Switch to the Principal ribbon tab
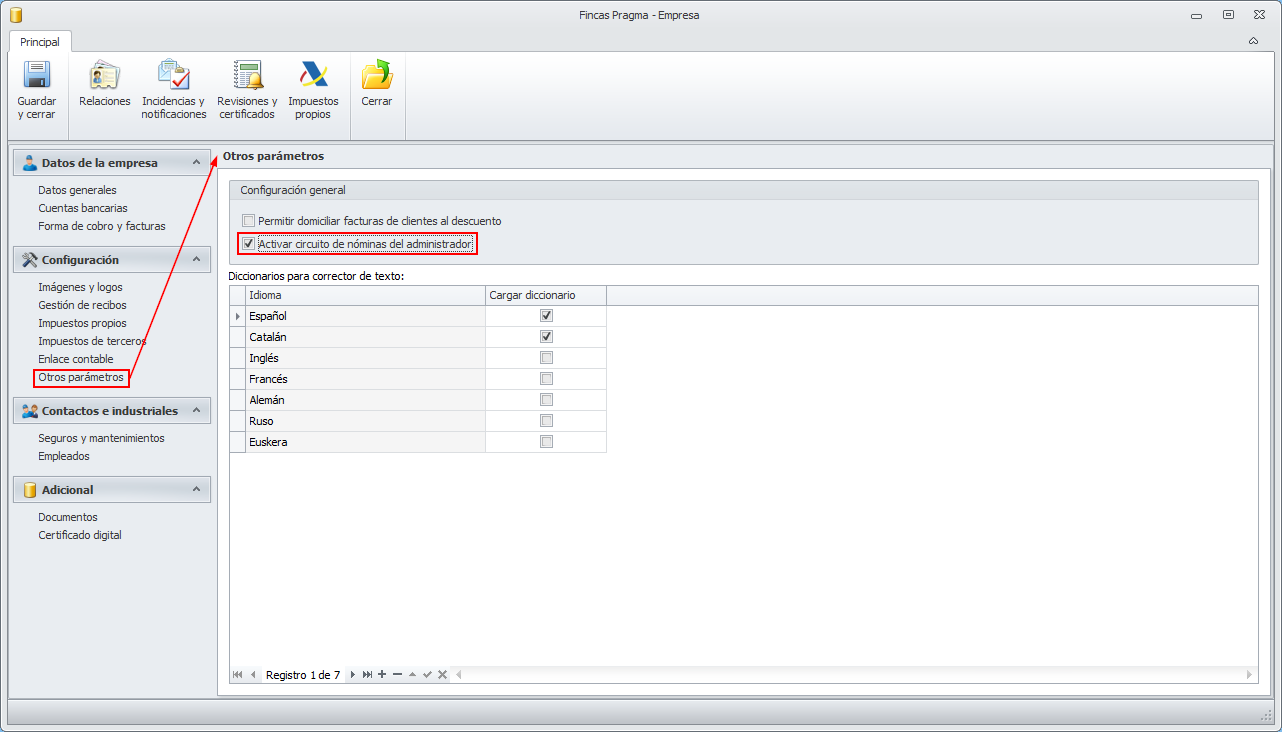Screen dimensions: 1282x732 click(x=40, y=42)
